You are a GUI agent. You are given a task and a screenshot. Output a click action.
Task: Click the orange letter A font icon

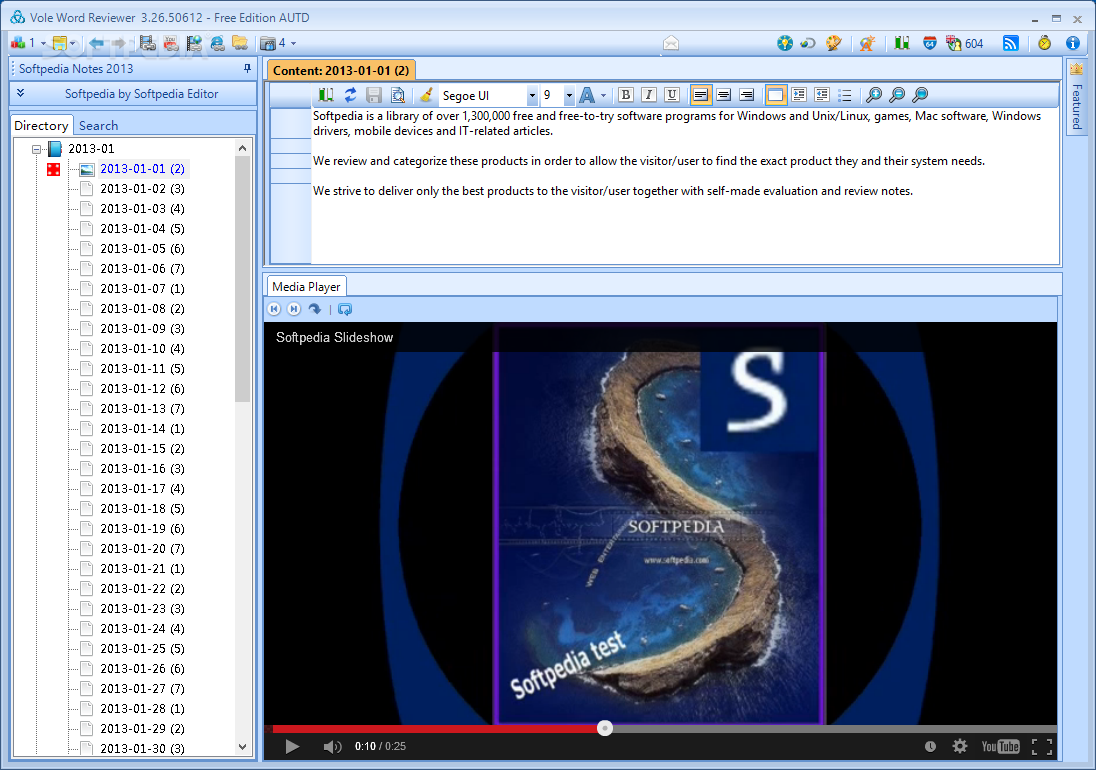[867, 43]
